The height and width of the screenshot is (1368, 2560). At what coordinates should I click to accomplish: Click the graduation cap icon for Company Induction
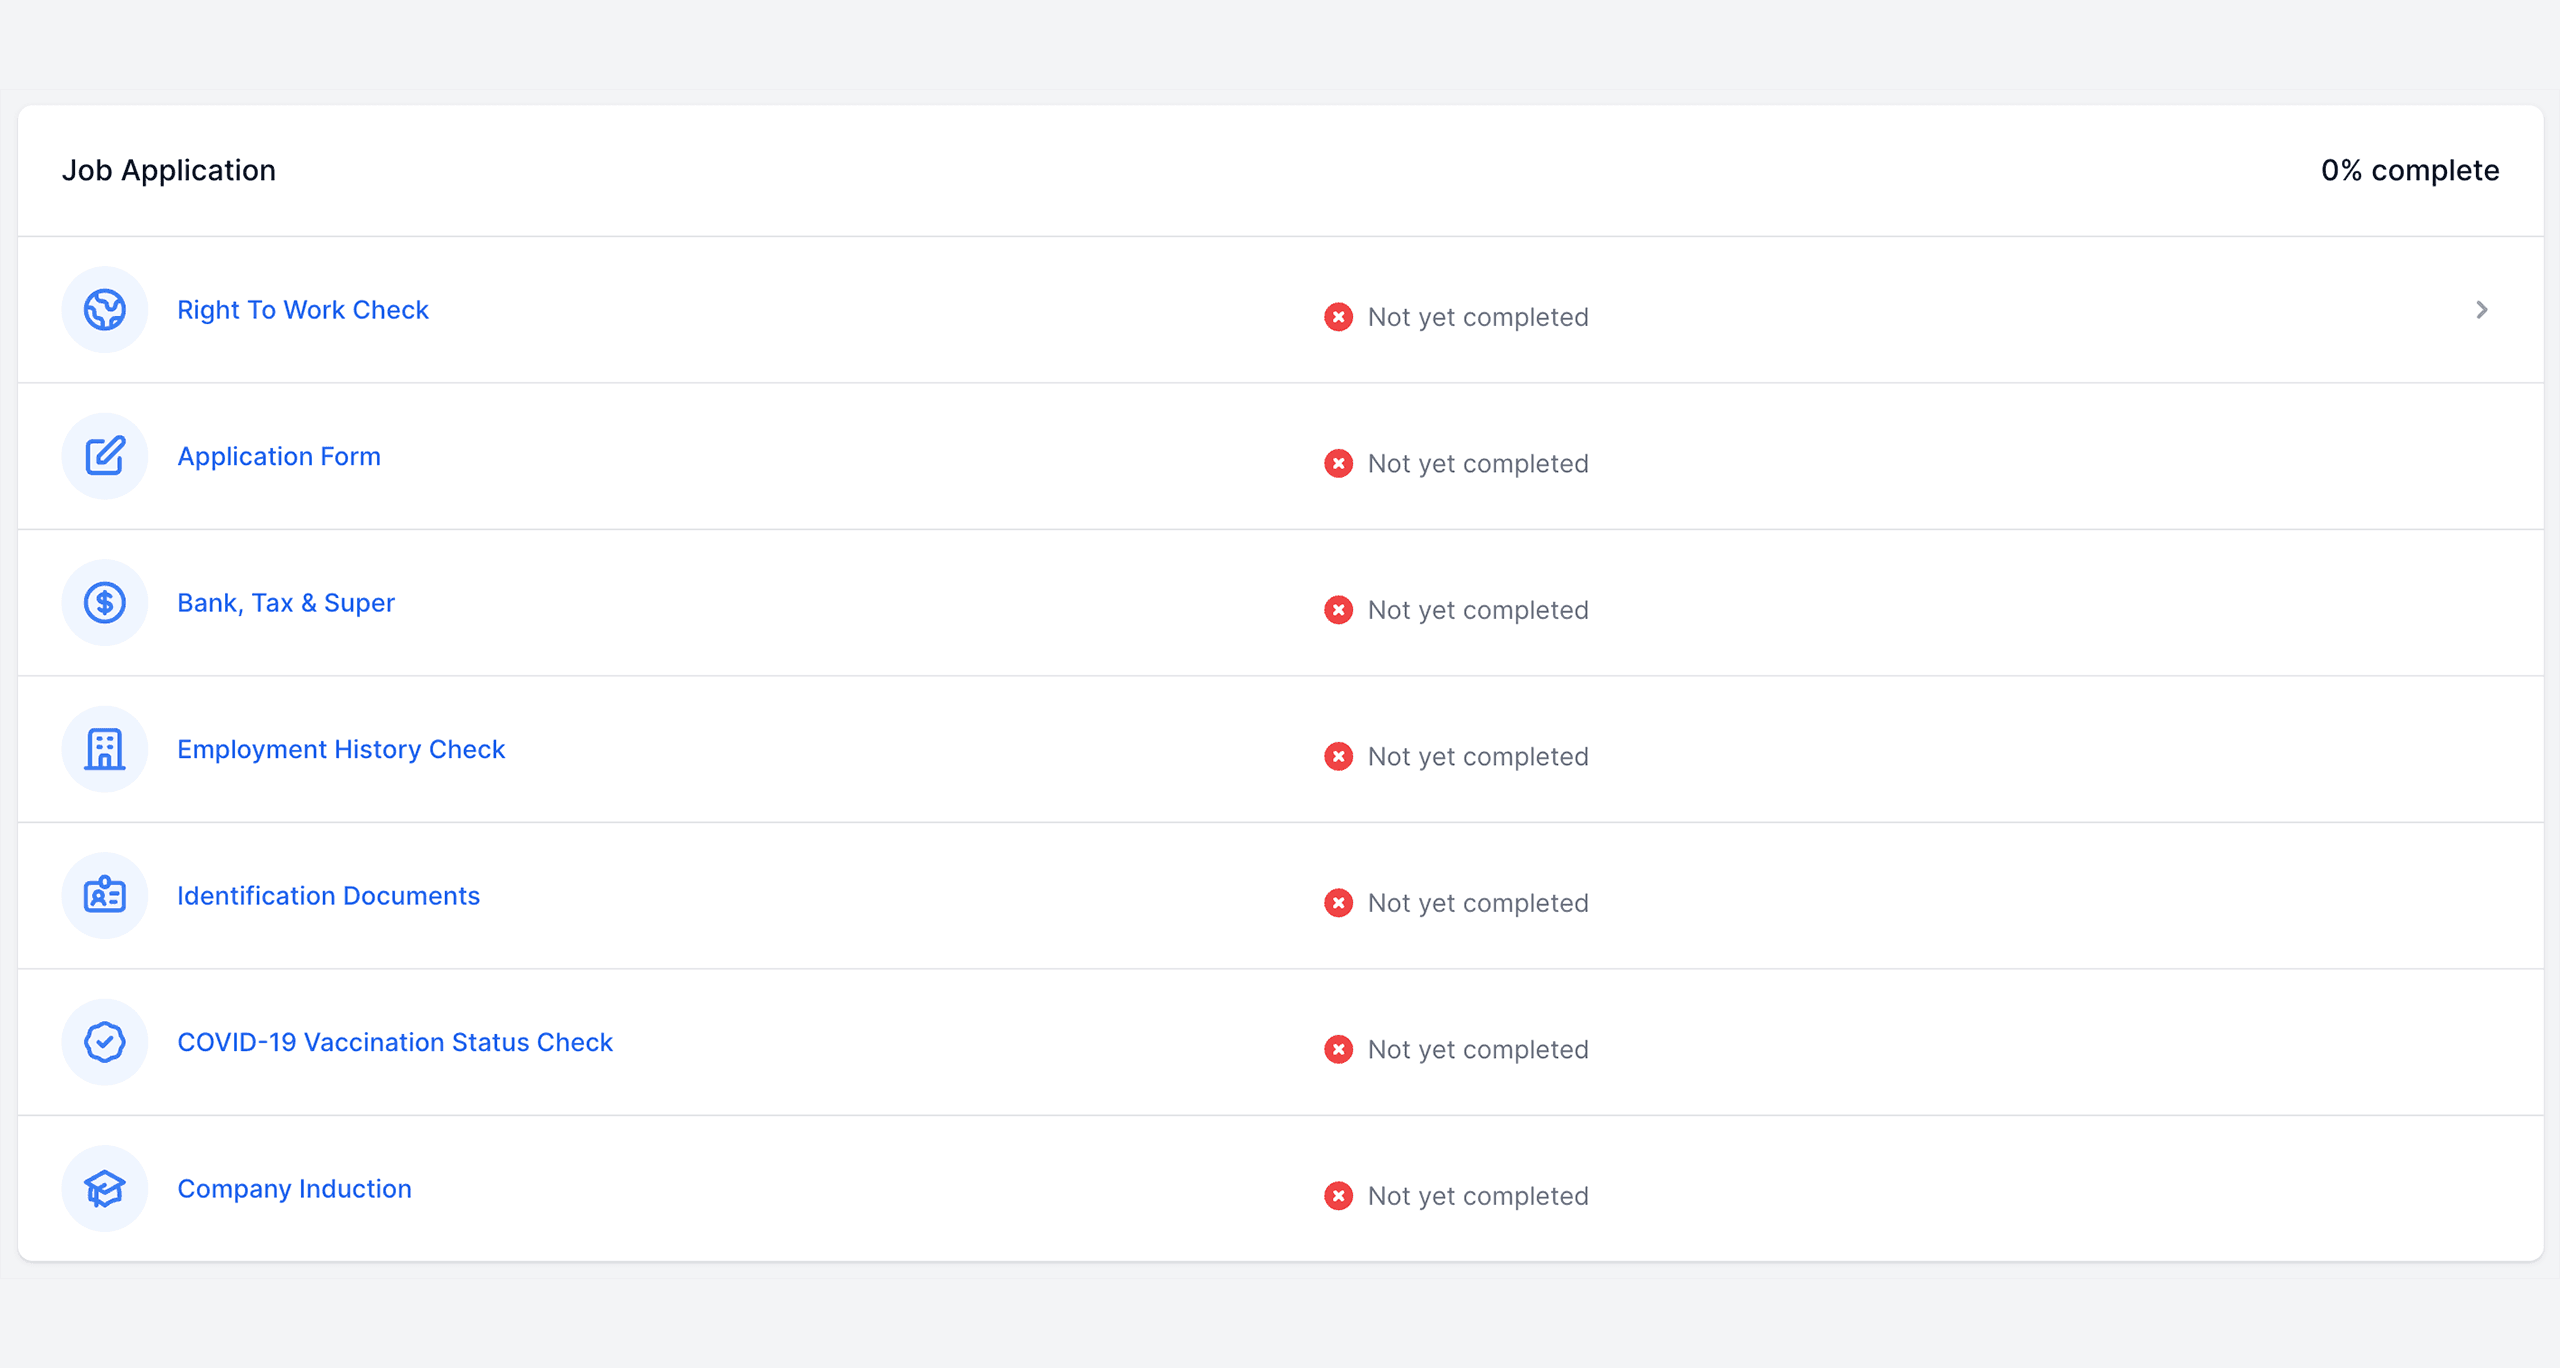click(105, 1189)
